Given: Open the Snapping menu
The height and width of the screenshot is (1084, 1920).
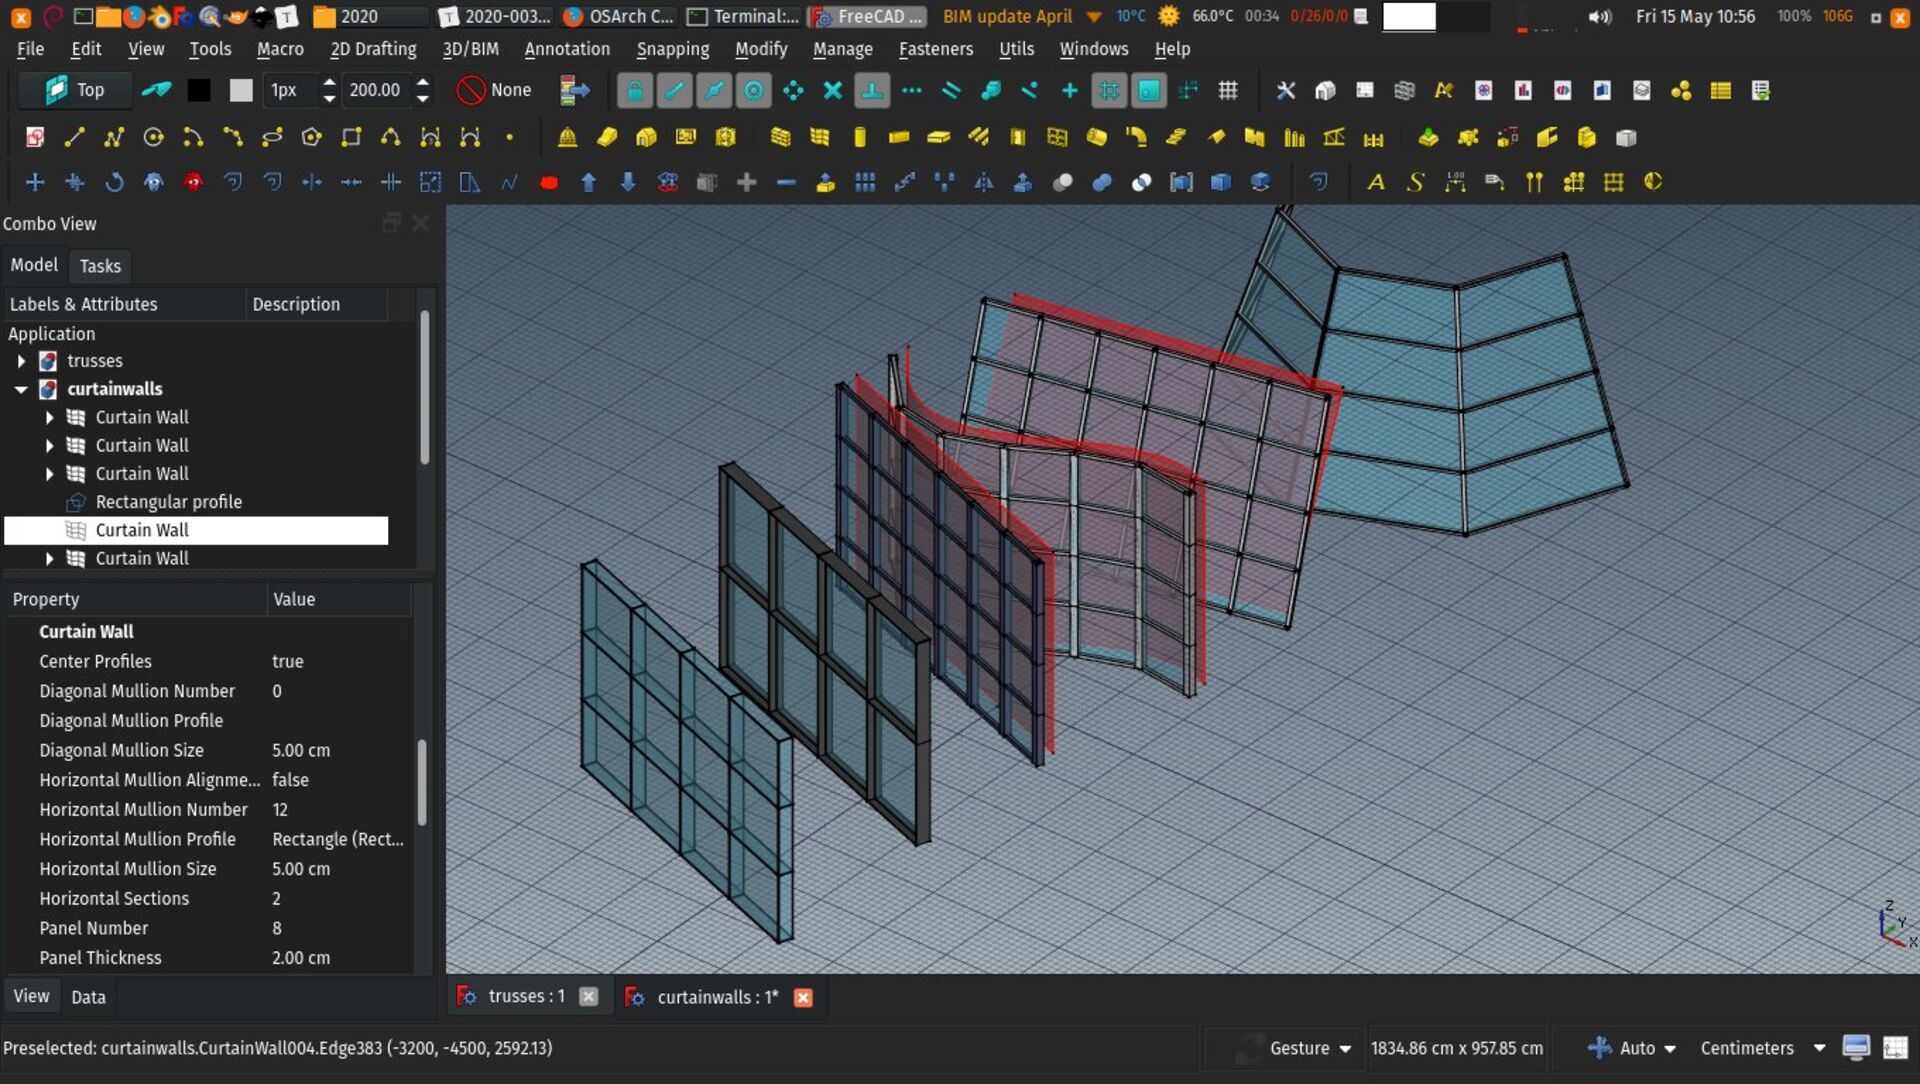Looking at the screenshot, I should point(673,48).
